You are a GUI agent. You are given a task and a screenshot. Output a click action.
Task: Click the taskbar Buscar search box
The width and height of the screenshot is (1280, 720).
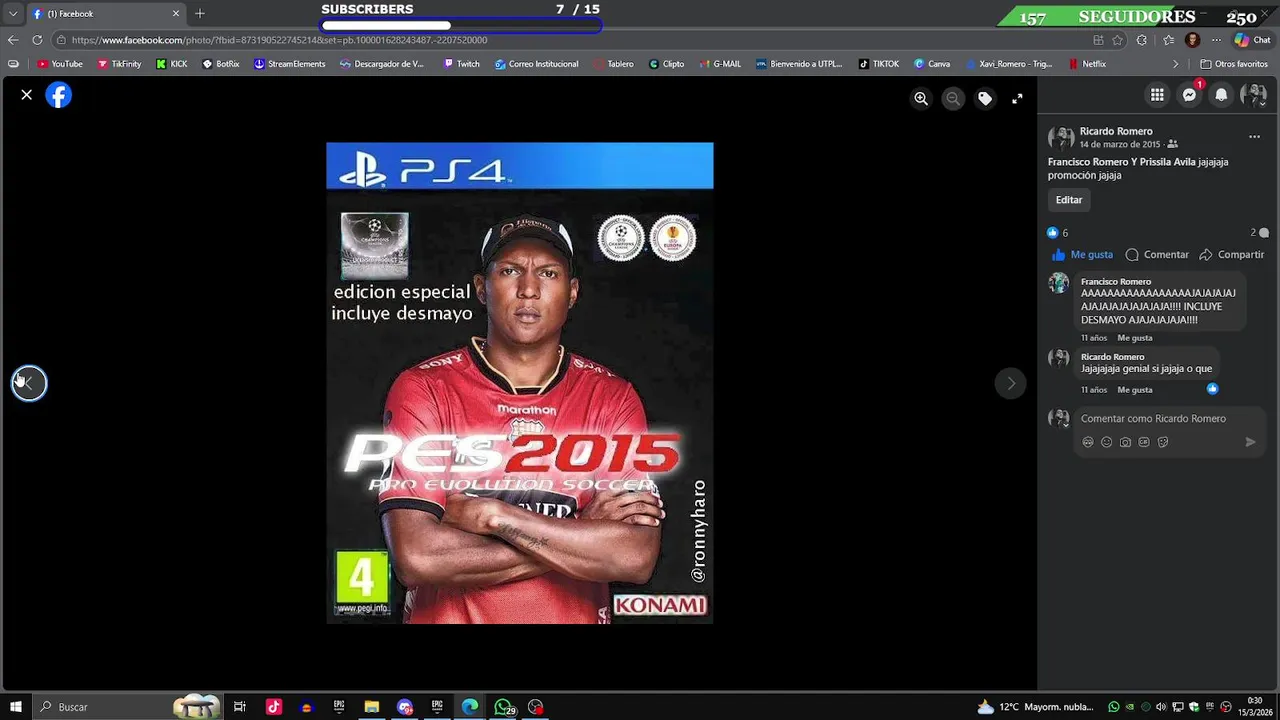tap(128, 707)
